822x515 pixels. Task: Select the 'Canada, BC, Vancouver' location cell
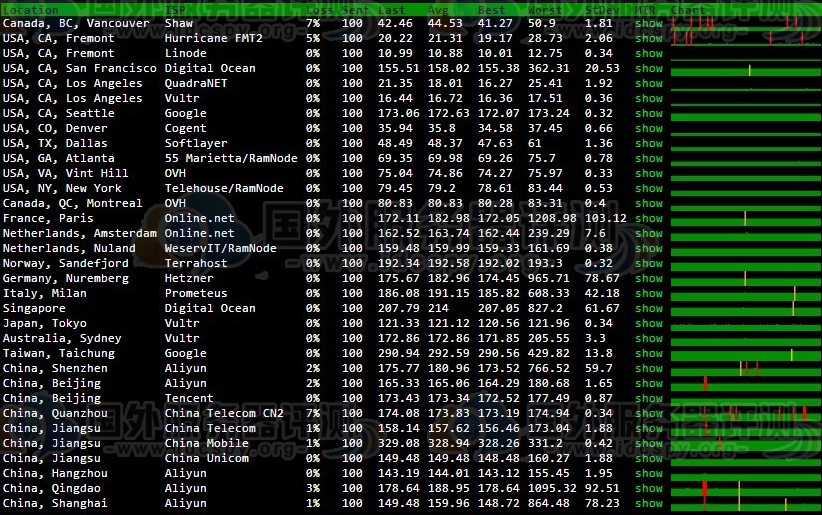tap(76, 23)
